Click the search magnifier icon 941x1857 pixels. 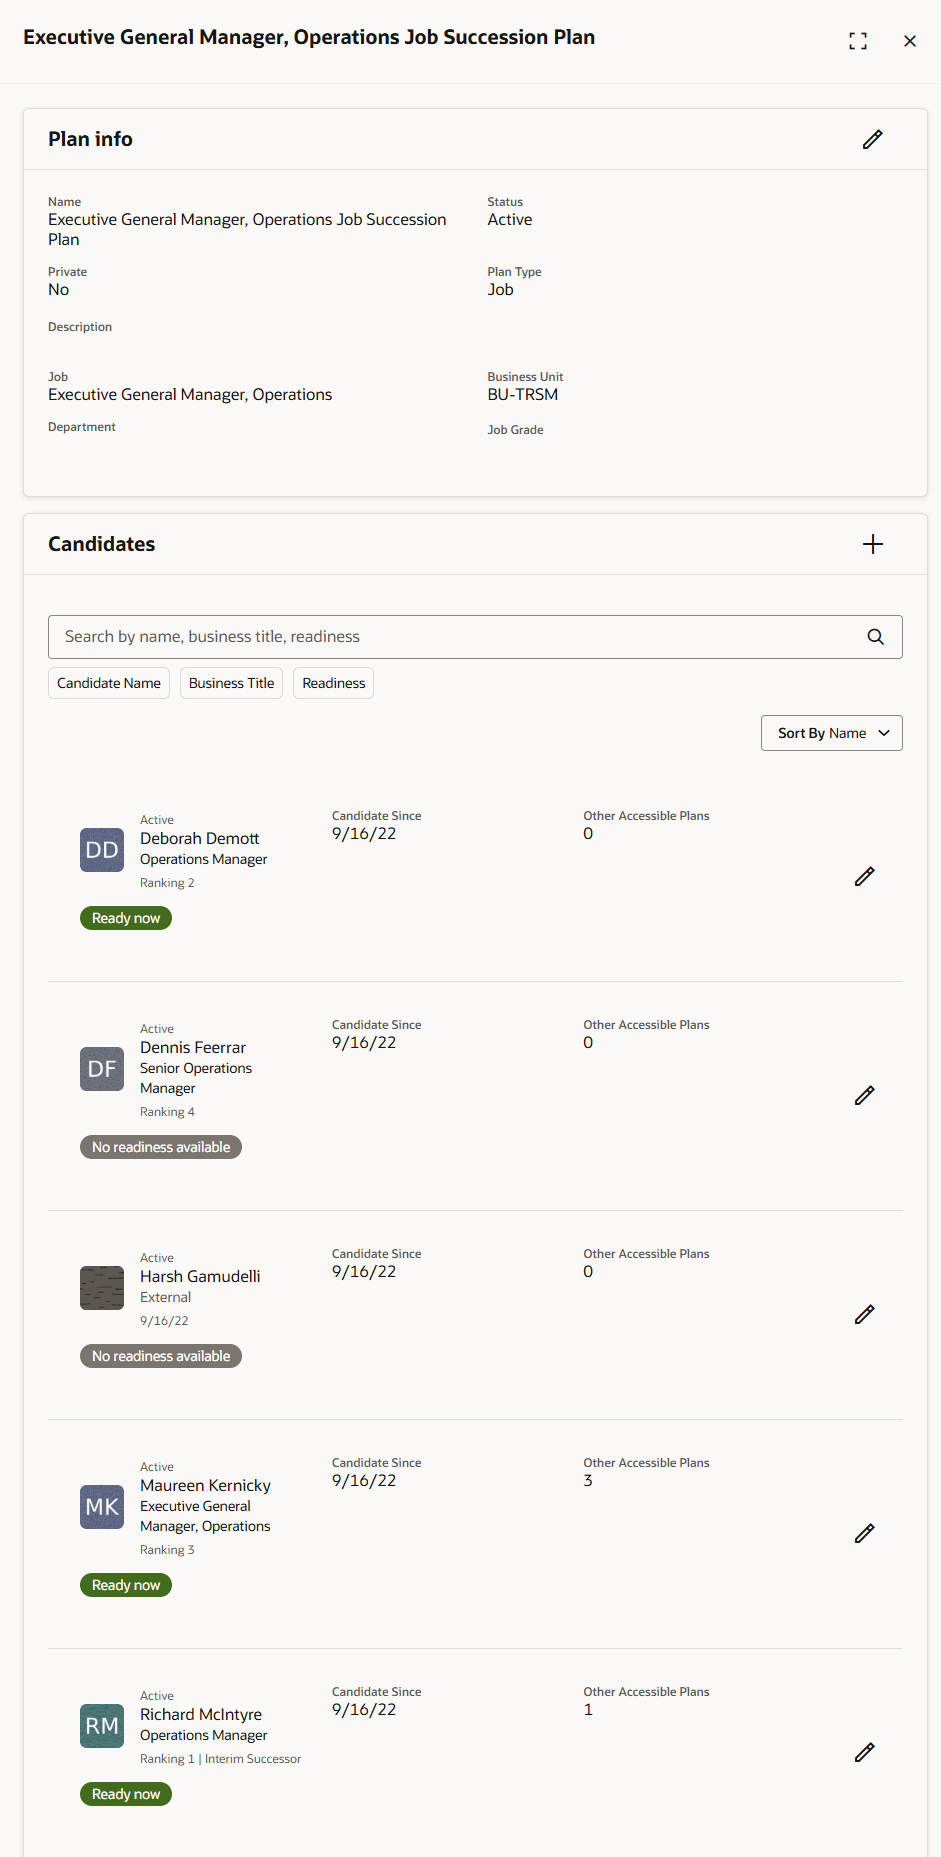tap(875, 637)
